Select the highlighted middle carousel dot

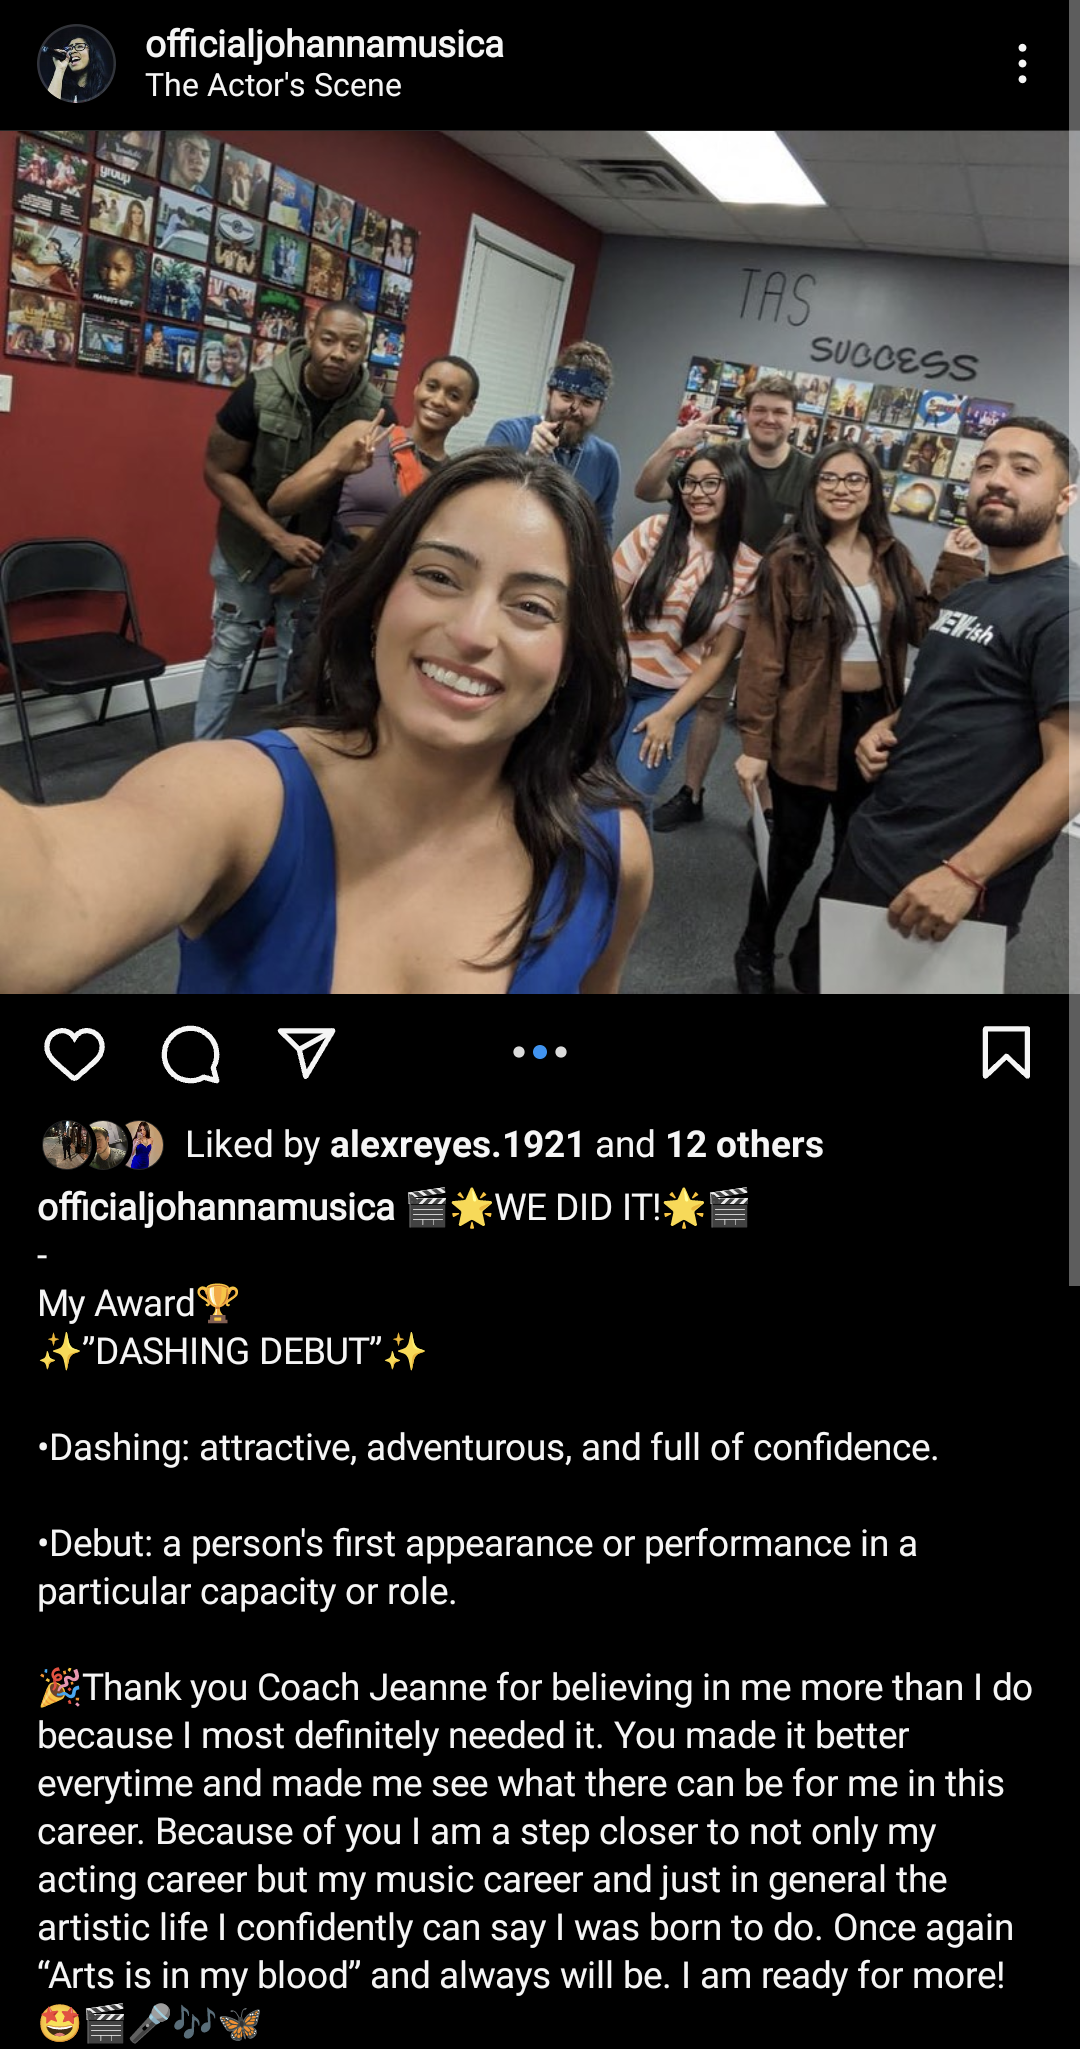(x=540, y=1052)
